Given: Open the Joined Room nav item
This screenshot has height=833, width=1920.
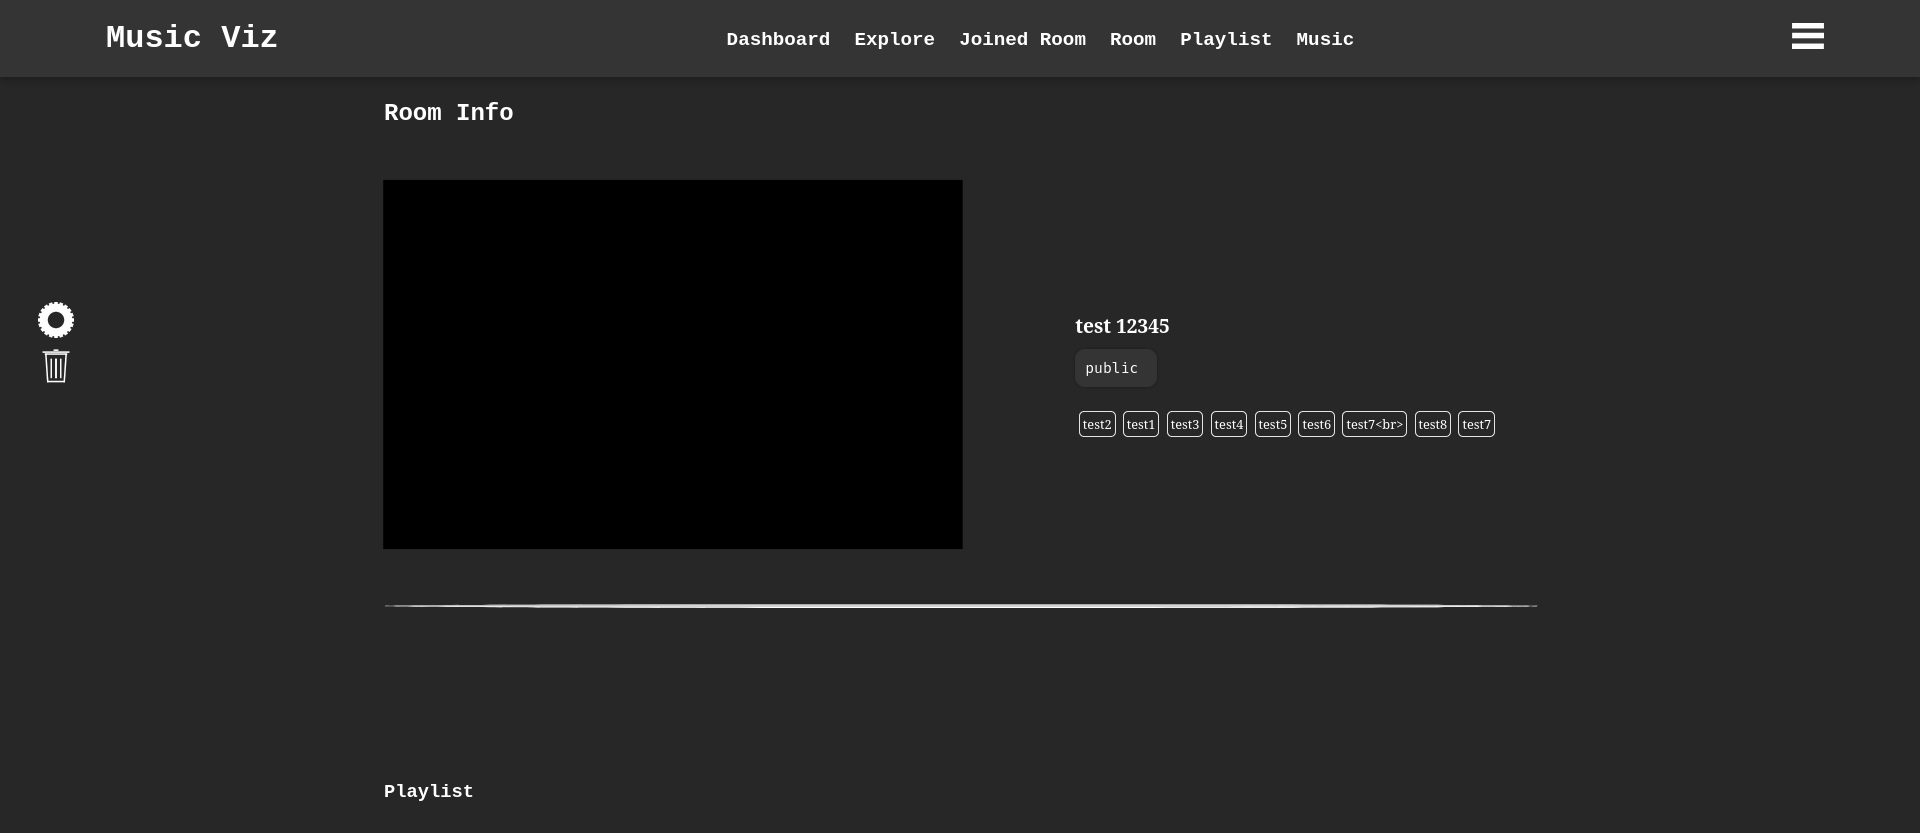Looking at the screenshot, I should tap(1022, 39).
